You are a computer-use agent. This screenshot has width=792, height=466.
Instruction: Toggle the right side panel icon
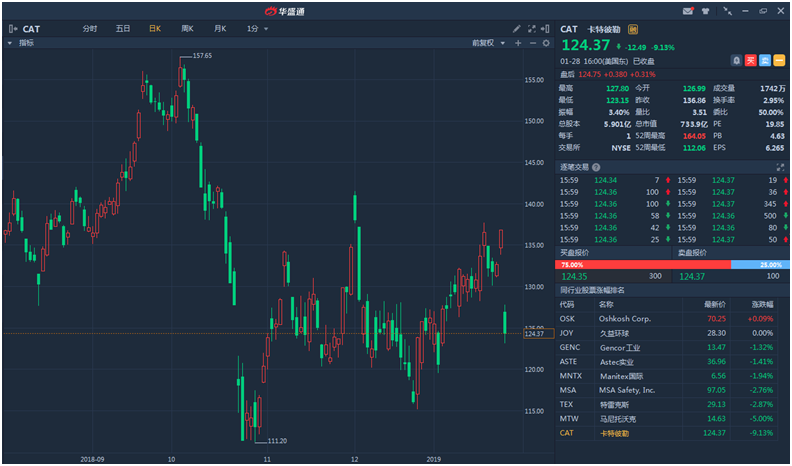click(x=546, y=29)
